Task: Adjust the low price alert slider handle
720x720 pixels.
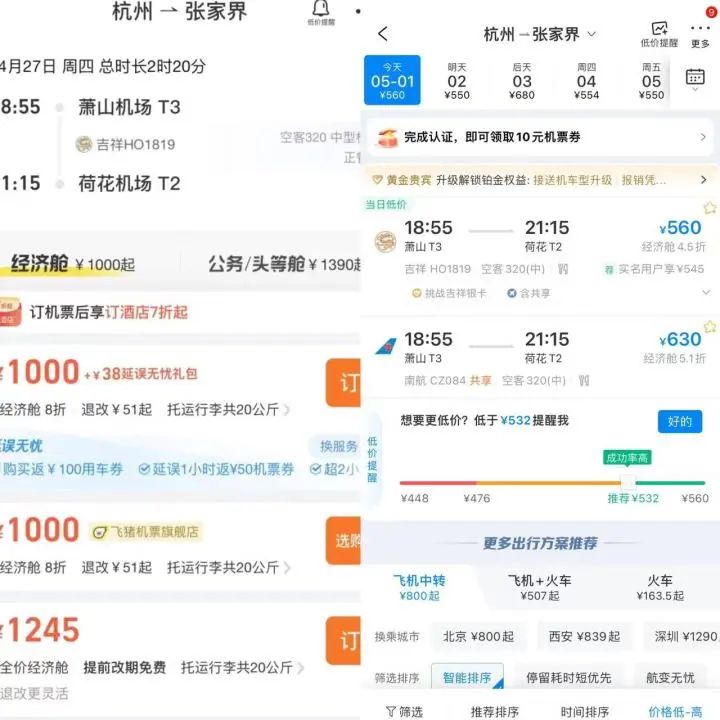Action: pyautogui.click(x=627, y=481)
